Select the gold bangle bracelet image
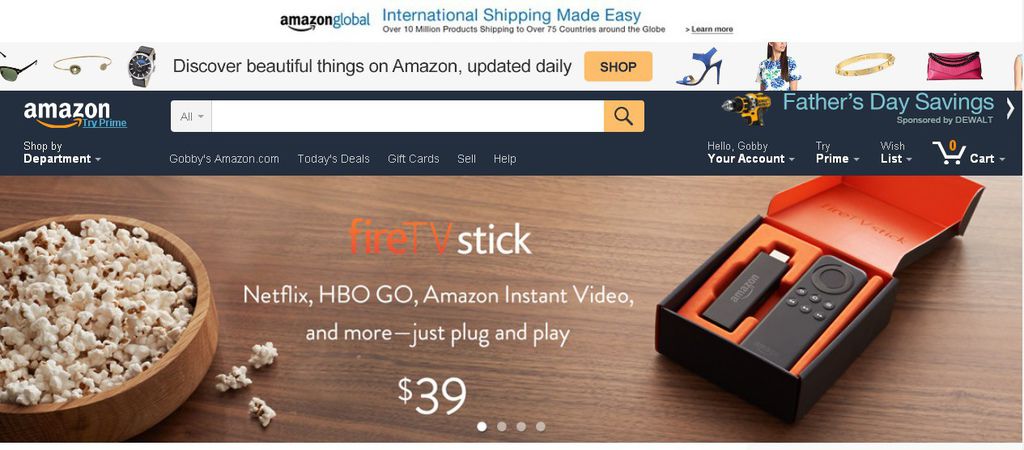 point(865,64)
